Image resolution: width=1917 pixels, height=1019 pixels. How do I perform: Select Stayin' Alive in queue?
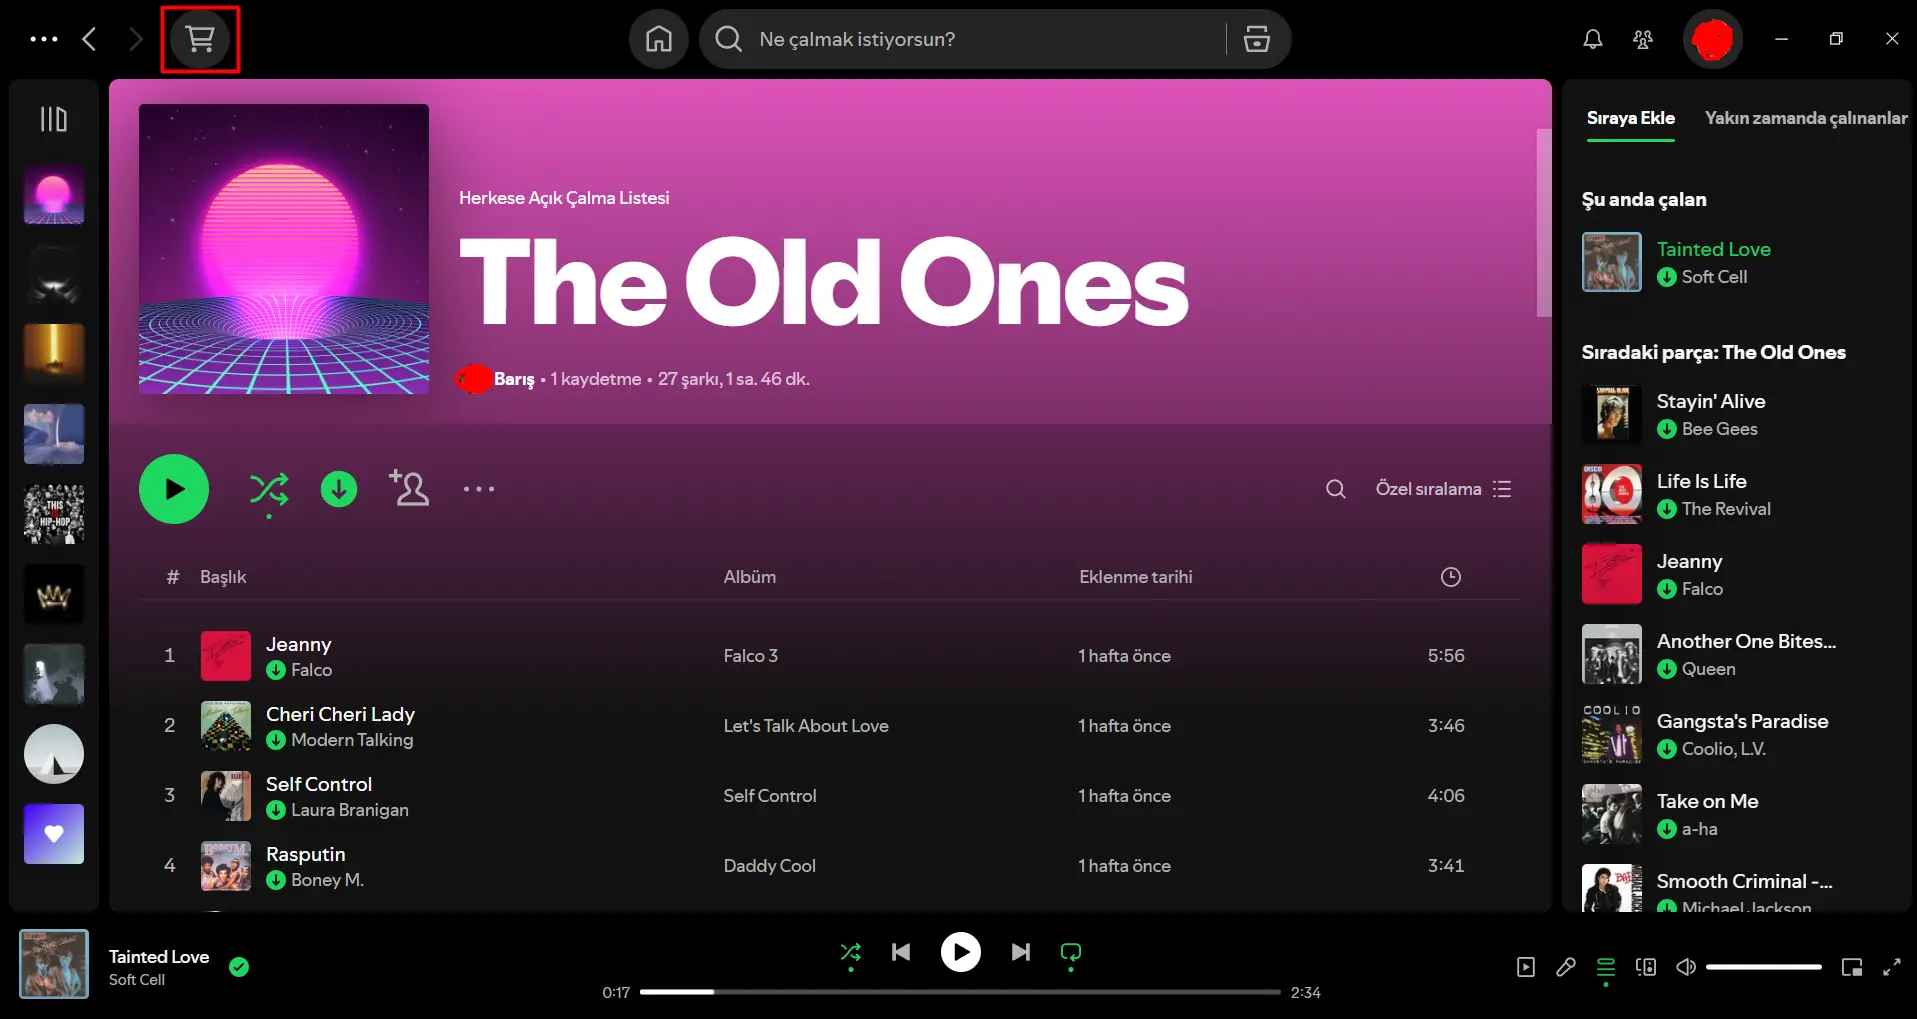(x=1711, y=401)
